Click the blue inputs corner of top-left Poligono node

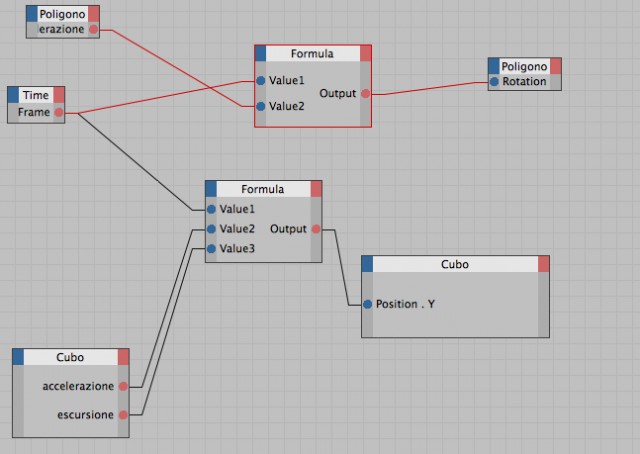pos(32,14)
